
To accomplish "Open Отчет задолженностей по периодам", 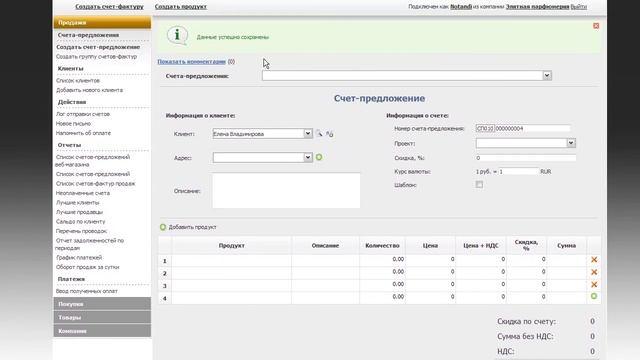I will pyautogui.click(x=90, y=244).
